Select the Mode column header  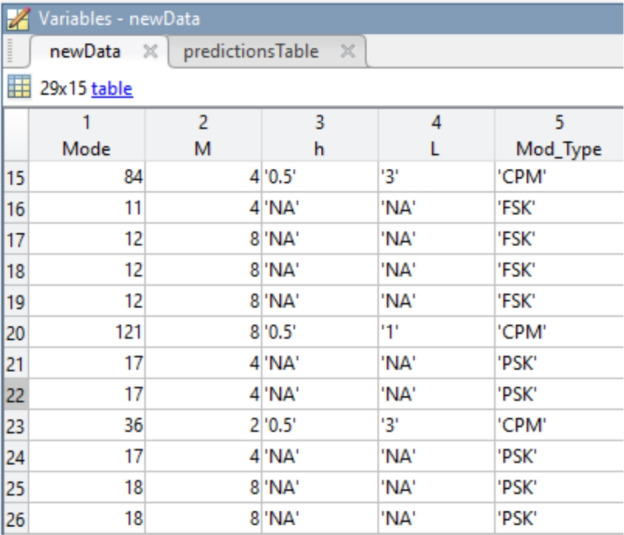coord(86,136)
